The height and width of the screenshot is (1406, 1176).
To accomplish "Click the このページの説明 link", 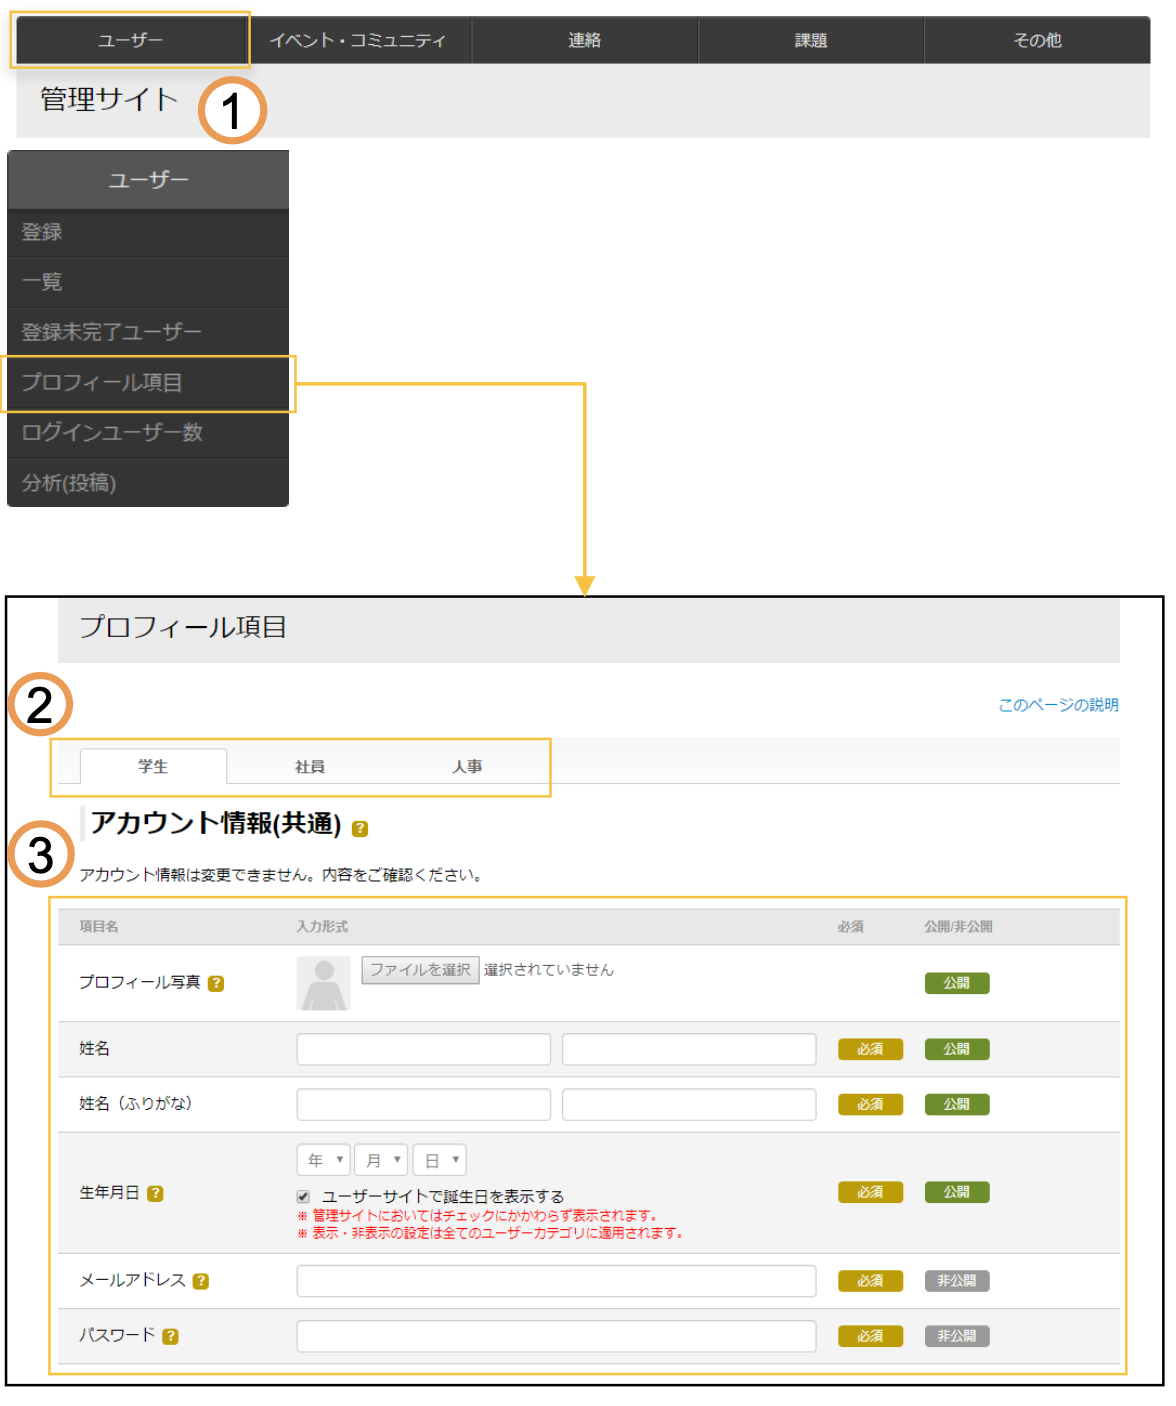I will [x=1058, y=705].
